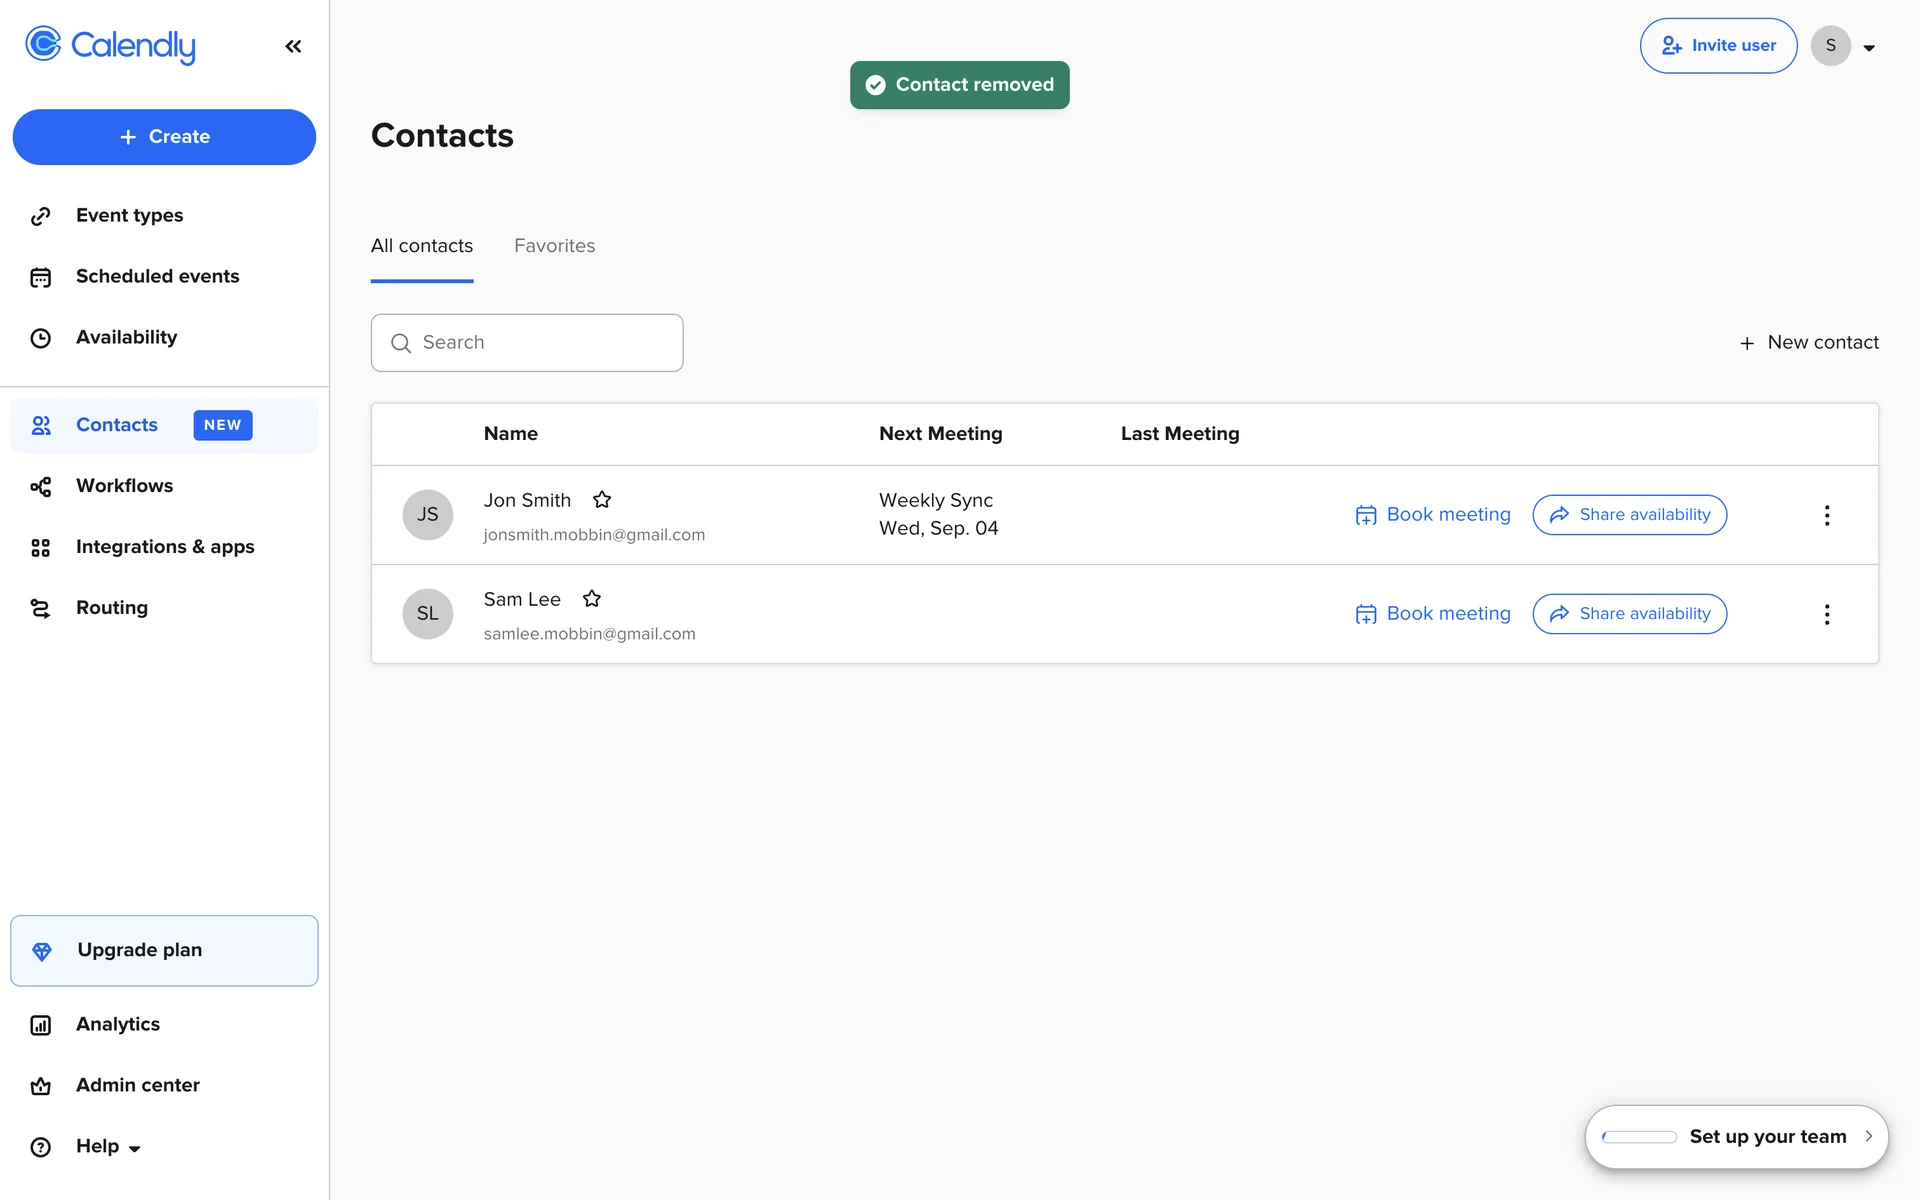
Task: Switch to the Favorites tab
Action: coord(554,246)
